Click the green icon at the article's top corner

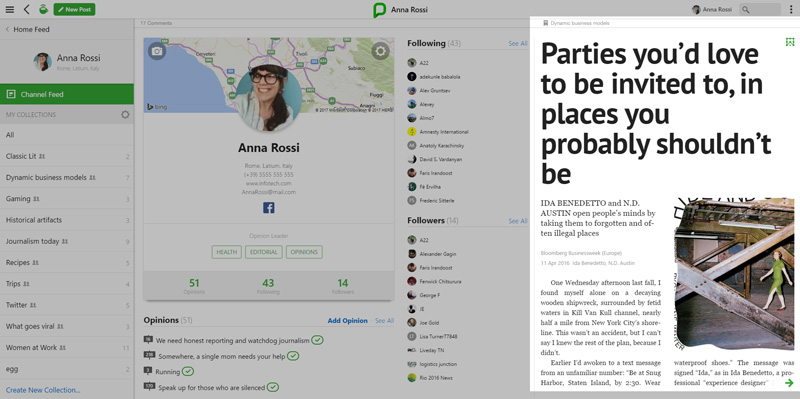click(x=790, y=42)
